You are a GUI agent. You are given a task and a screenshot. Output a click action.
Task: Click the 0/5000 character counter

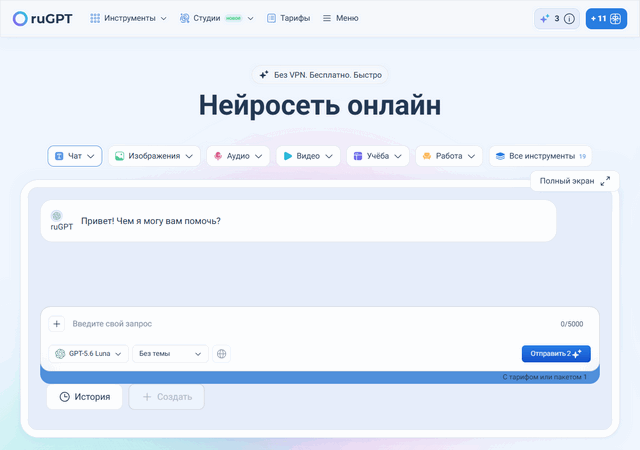[x=571, y=324]
